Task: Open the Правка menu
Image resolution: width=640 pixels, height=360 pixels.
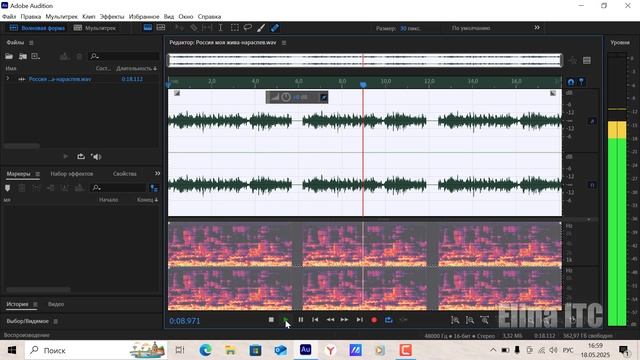Action: (x=31, y=17)
